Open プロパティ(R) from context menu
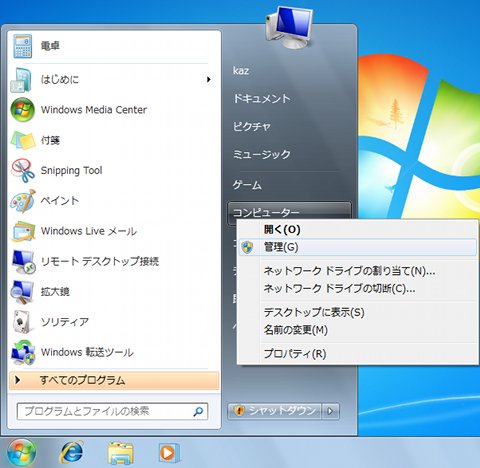 tap(357, 353)
